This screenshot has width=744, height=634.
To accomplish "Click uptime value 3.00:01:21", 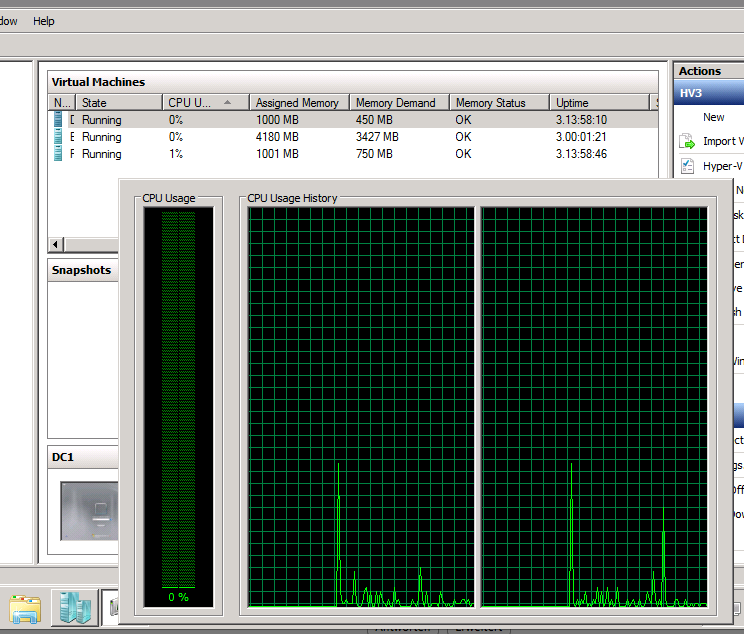I will [581, 137].
